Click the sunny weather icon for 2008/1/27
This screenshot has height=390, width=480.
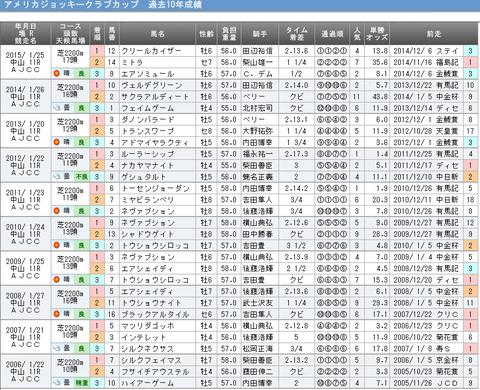point(57,314)
